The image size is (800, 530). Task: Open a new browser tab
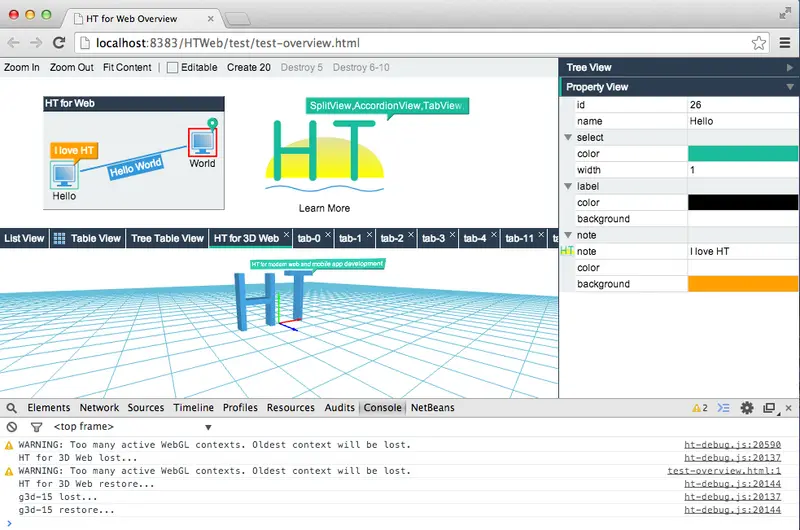click(x=237, y=19)
